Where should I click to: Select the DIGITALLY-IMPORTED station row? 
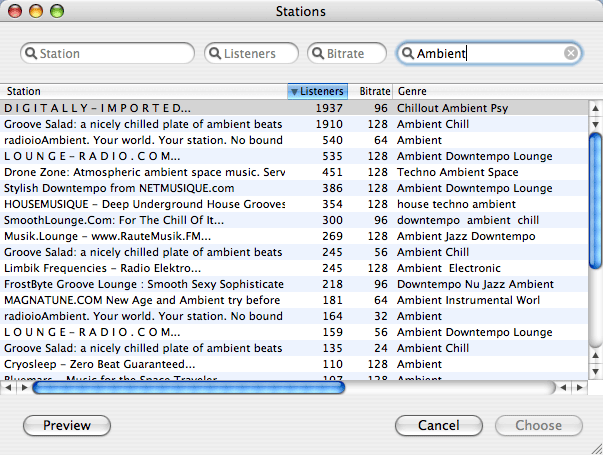coord(294,108)
